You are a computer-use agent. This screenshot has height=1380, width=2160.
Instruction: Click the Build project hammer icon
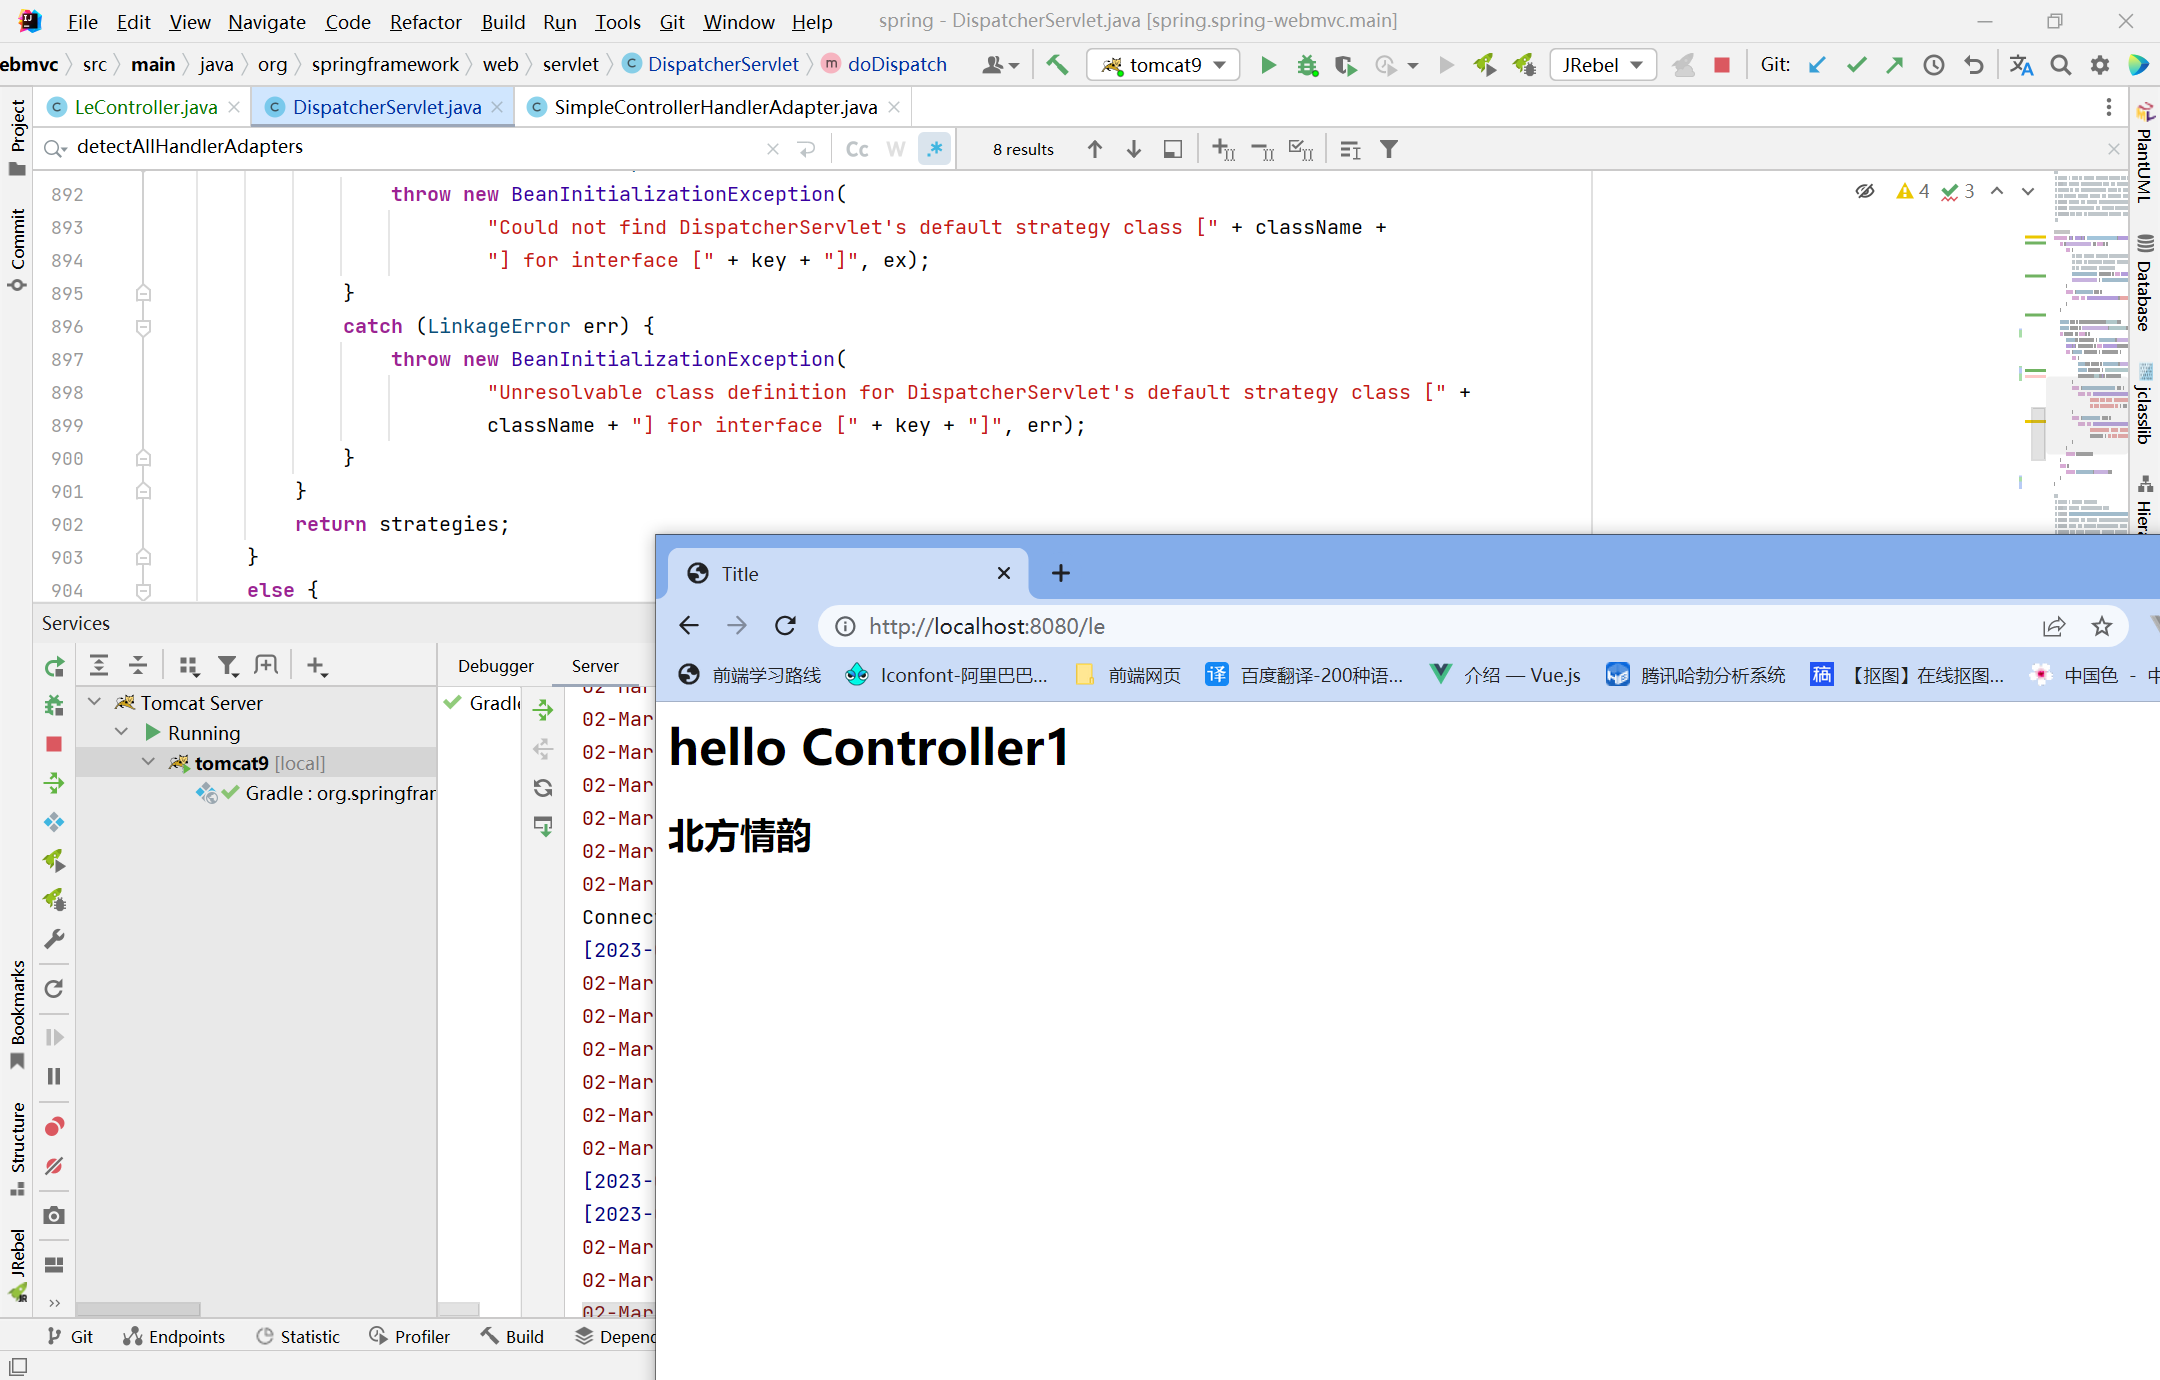1058,65
